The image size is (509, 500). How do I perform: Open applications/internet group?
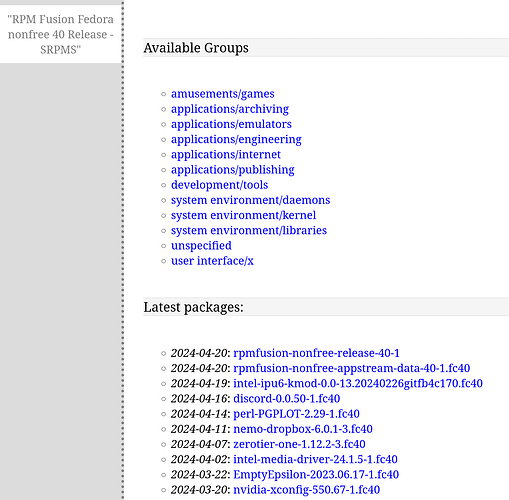[226, 155]
